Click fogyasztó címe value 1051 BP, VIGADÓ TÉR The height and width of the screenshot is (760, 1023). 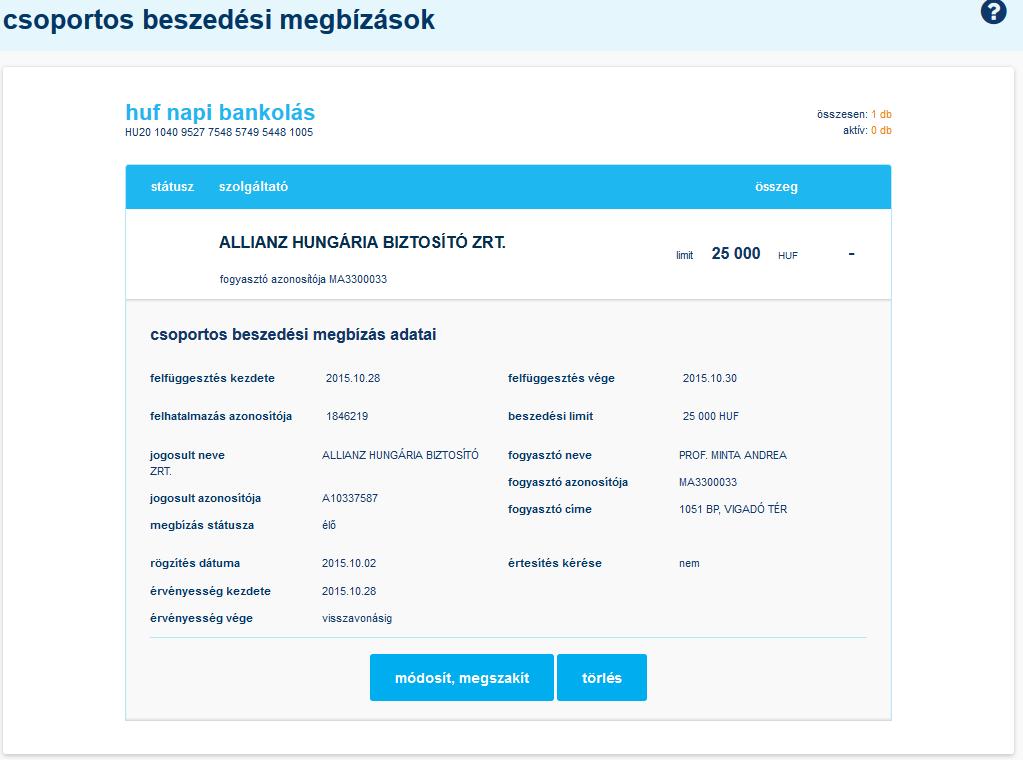click(x=733, y=509)
